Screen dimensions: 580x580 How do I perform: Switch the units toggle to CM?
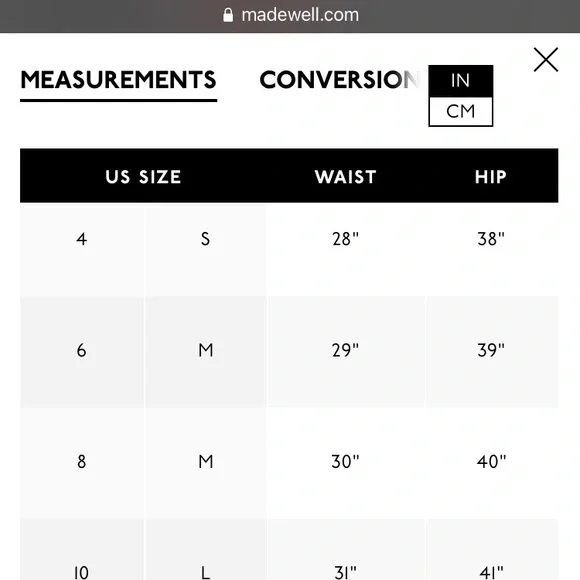coord(461,111)
